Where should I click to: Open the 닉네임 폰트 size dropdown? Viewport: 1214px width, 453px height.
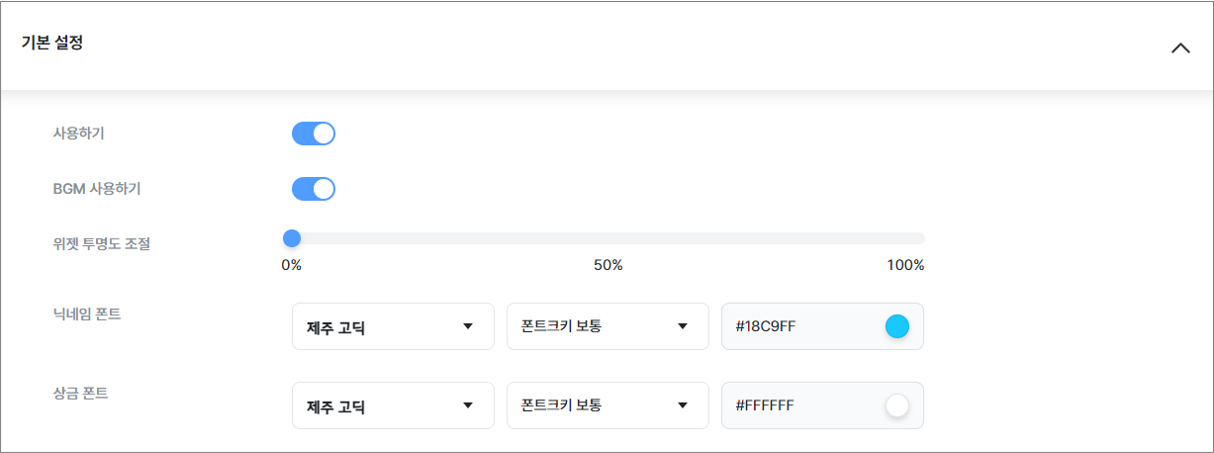[x=607, y=327]
